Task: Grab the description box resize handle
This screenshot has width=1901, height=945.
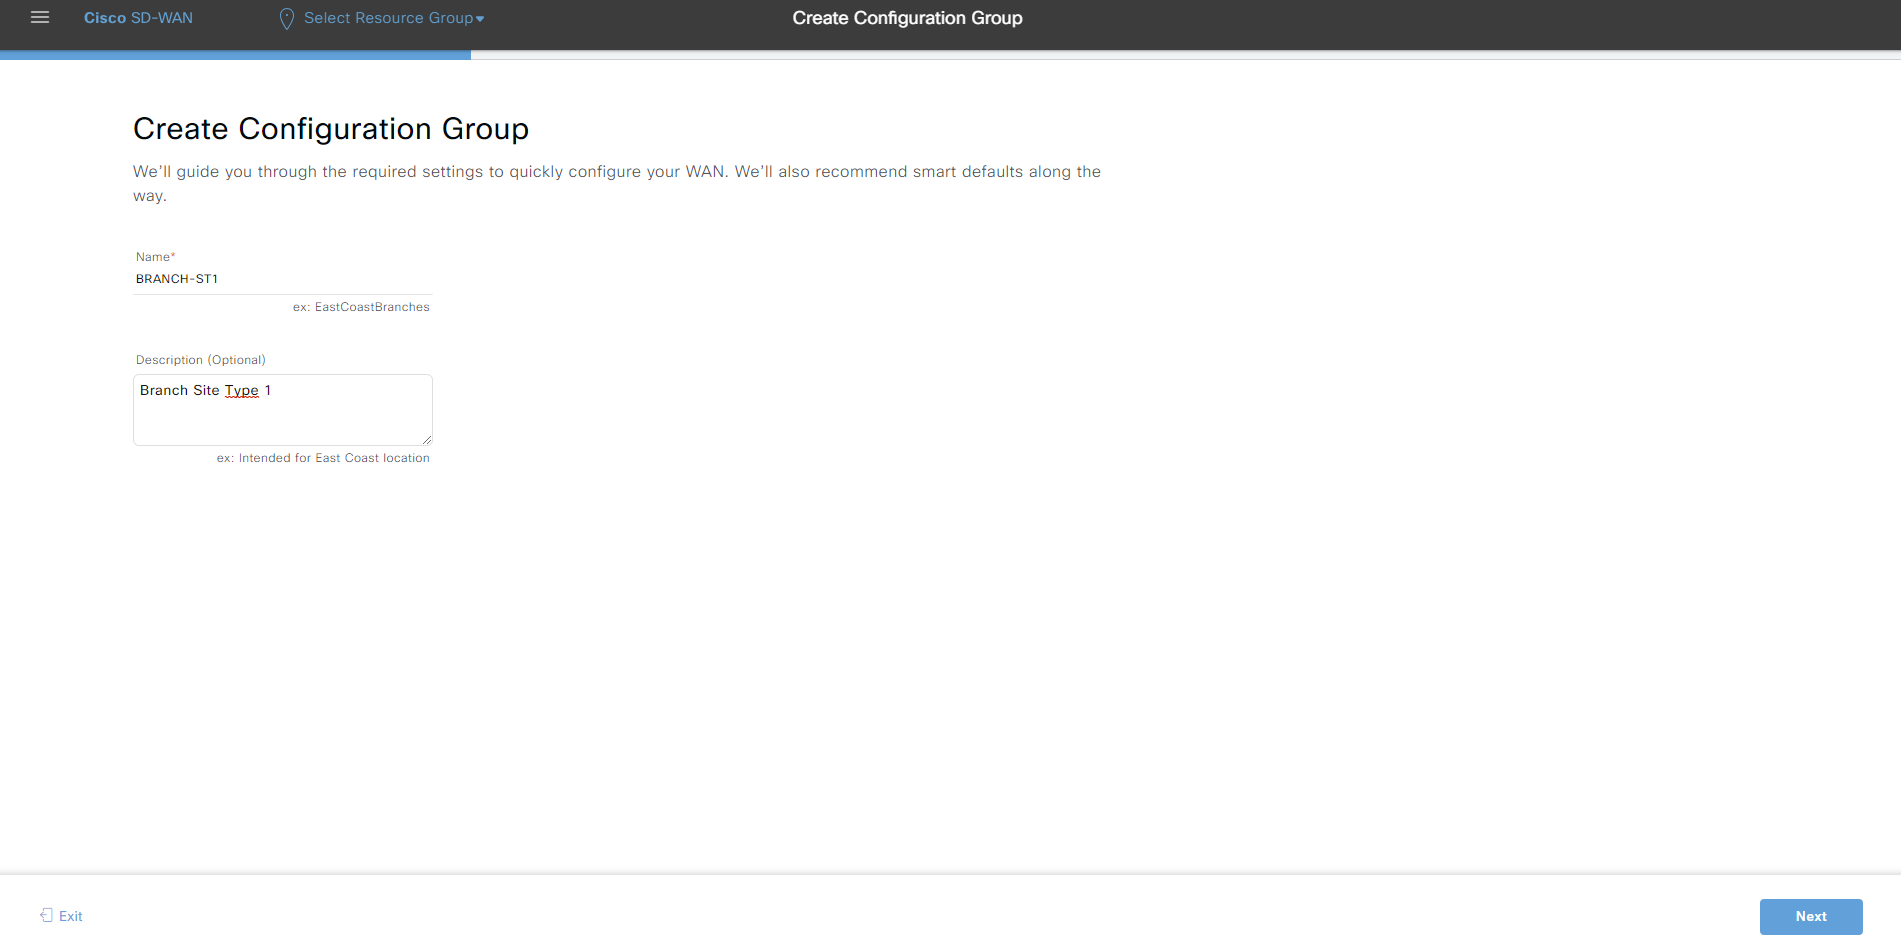Action: (427, 440)
